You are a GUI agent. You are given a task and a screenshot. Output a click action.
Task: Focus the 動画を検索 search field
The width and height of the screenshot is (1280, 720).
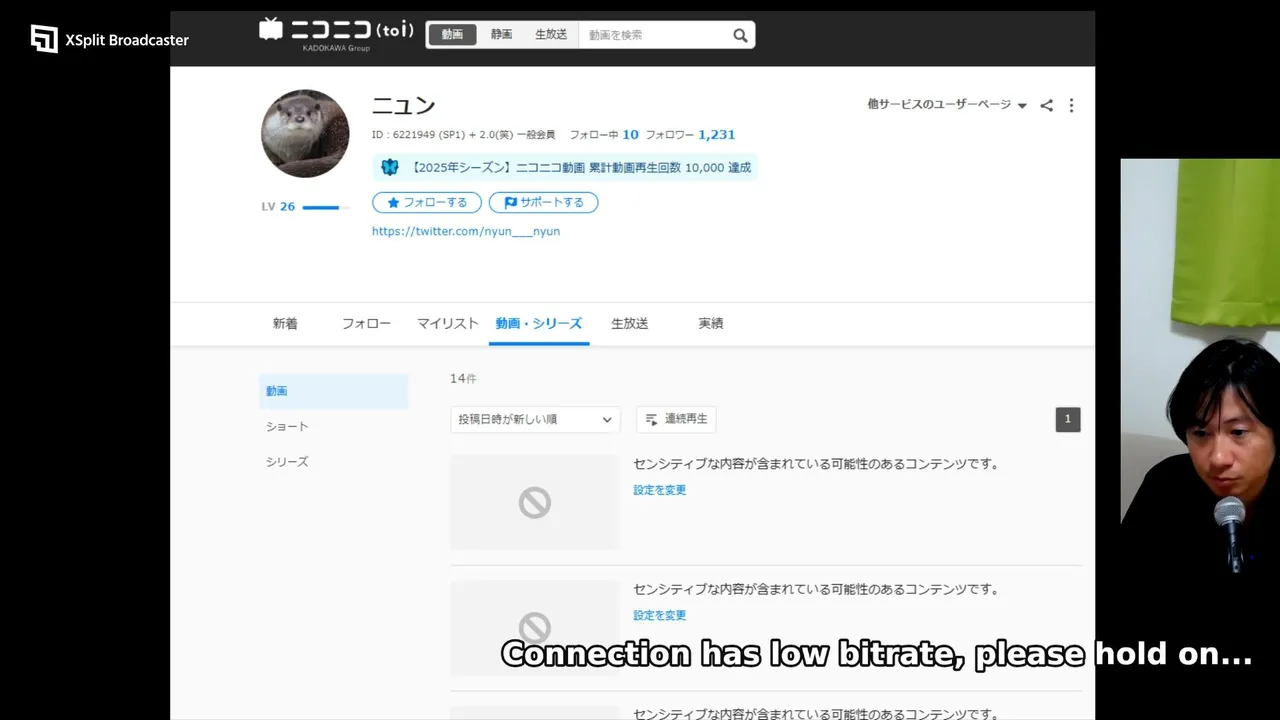click(654, 35)
